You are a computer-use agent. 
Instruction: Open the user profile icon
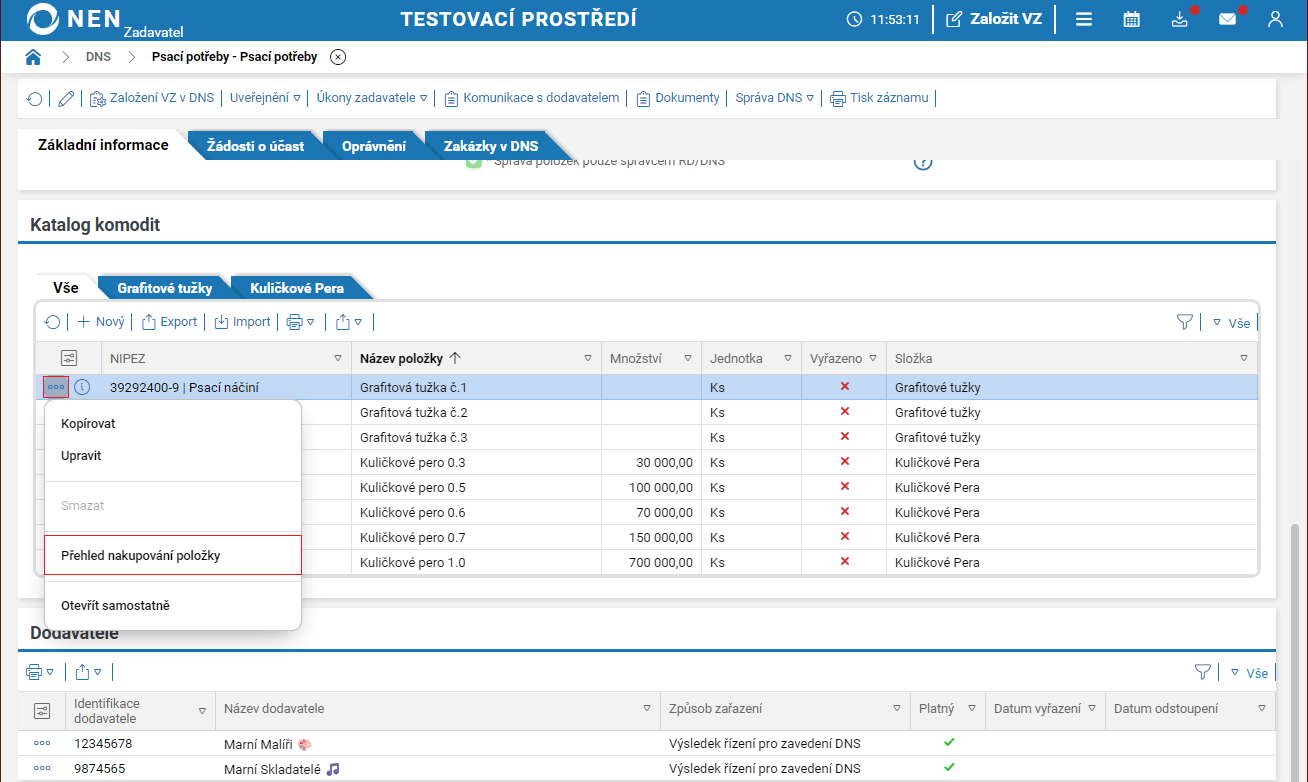pos(1274,19)
